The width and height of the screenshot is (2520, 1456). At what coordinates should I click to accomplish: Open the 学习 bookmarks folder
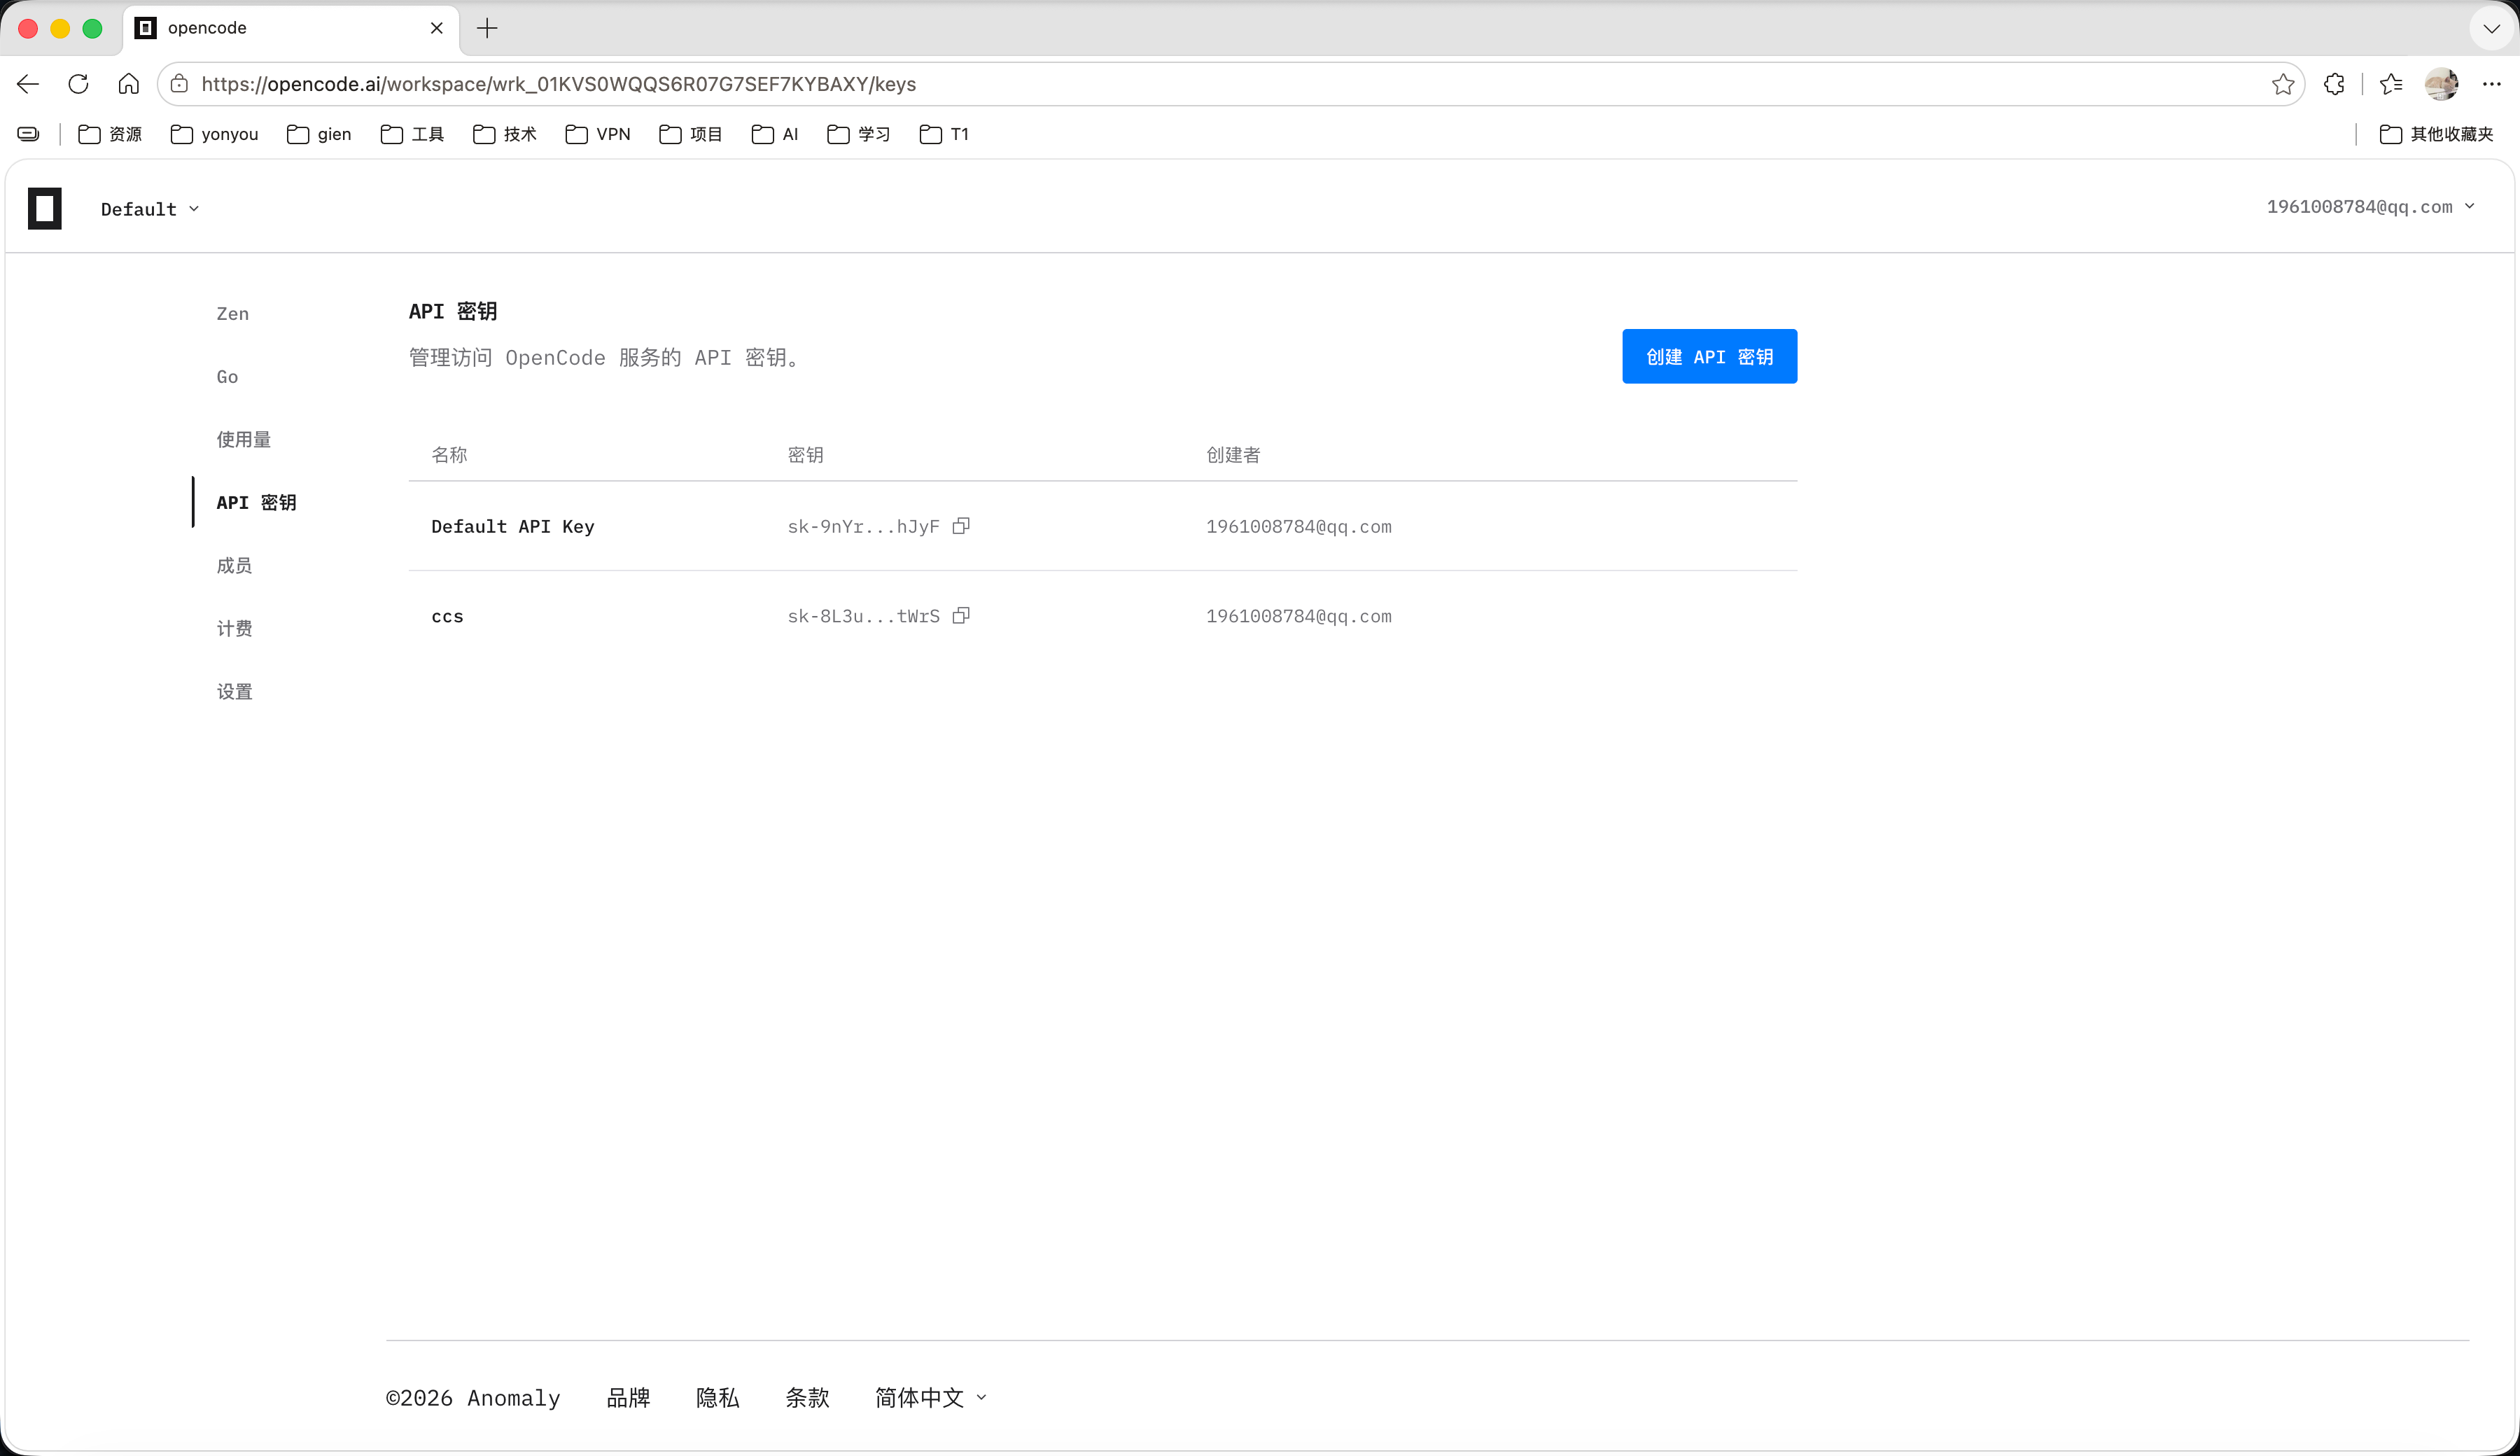point(859,134)
